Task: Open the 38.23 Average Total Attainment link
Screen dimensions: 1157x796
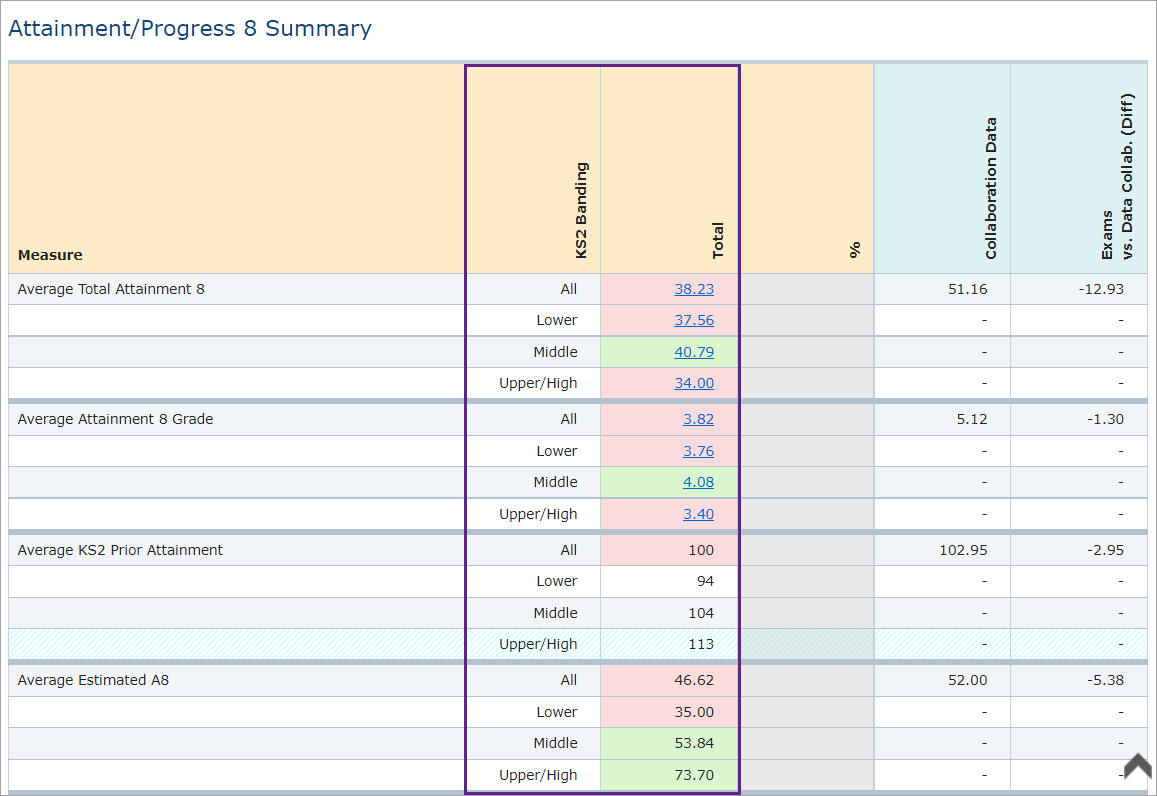Action: pyautogui.click(x=693, y=289)
